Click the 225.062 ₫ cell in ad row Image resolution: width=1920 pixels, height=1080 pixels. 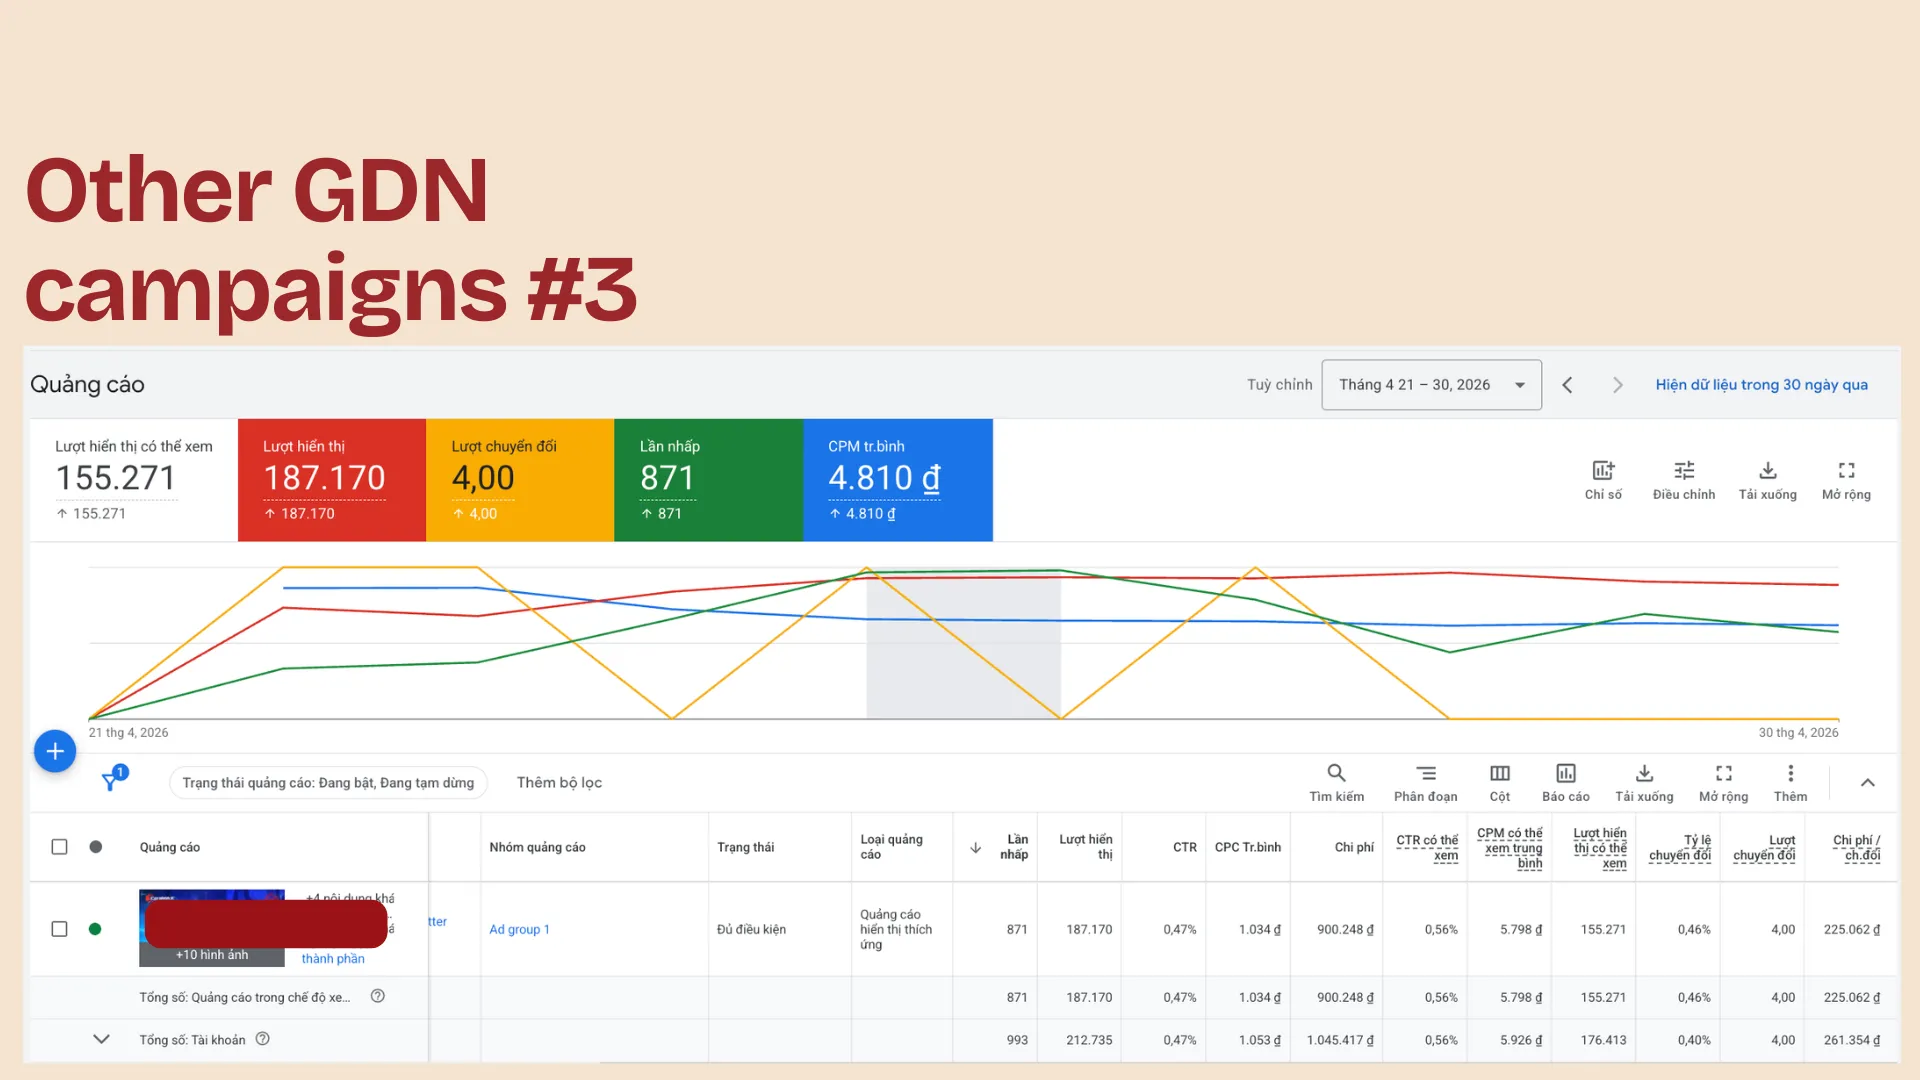[1852, 930]
